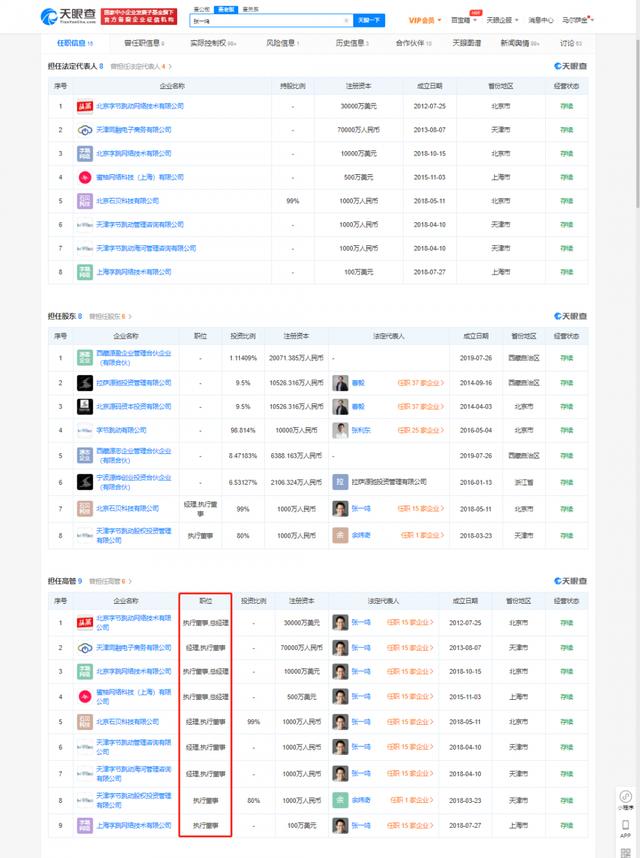The image size is (640, 858).
Task: Select the 查关系 search mode tab
Action: 251,9
